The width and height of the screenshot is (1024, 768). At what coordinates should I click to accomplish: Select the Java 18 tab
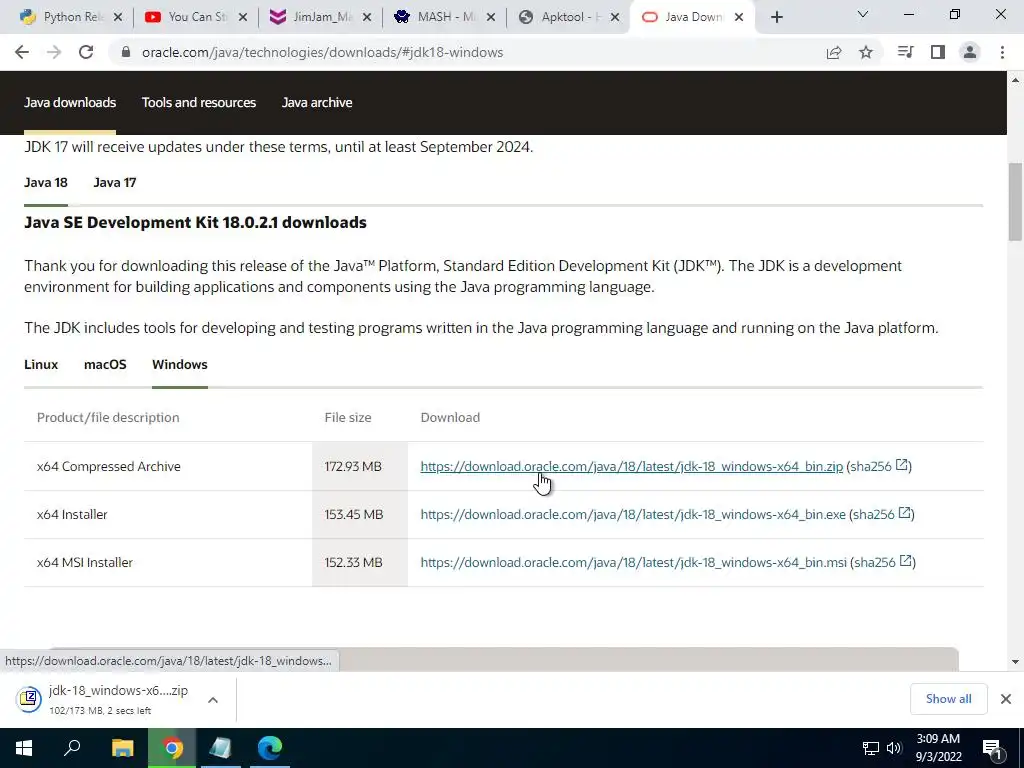click(46, 182)
